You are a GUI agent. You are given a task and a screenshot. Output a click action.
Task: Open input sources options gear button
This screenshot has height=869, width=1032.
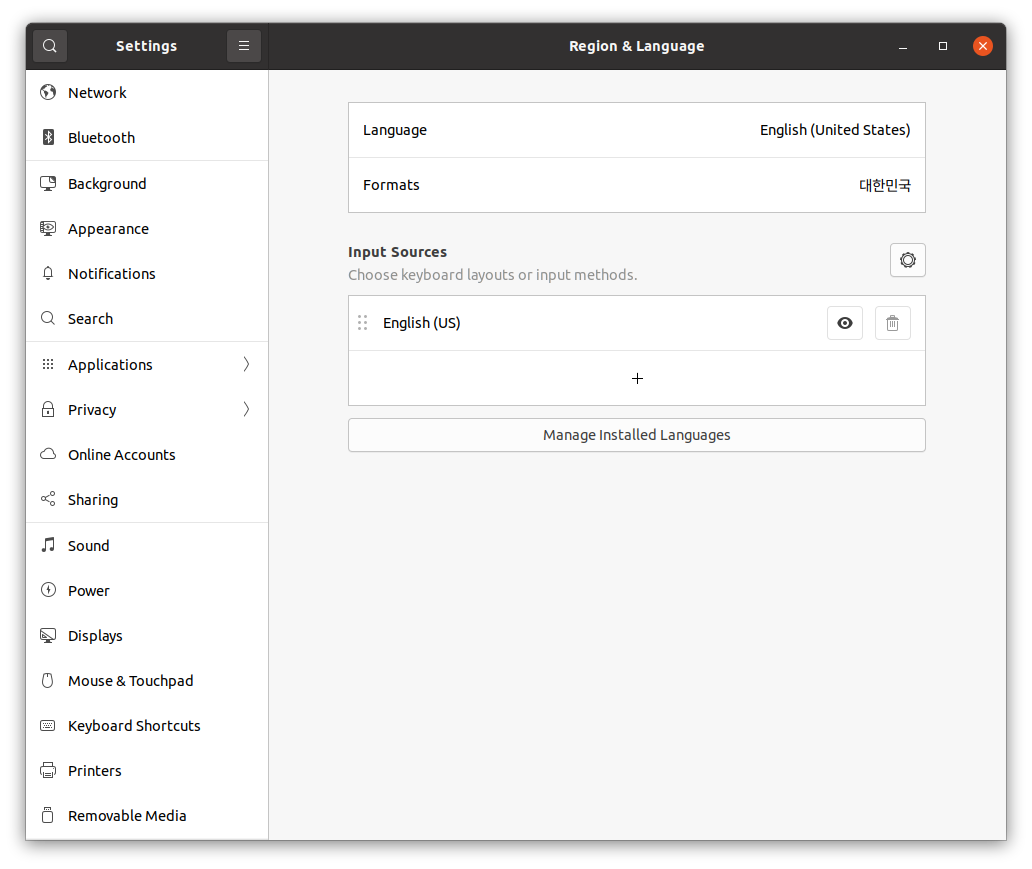[908, 260]
